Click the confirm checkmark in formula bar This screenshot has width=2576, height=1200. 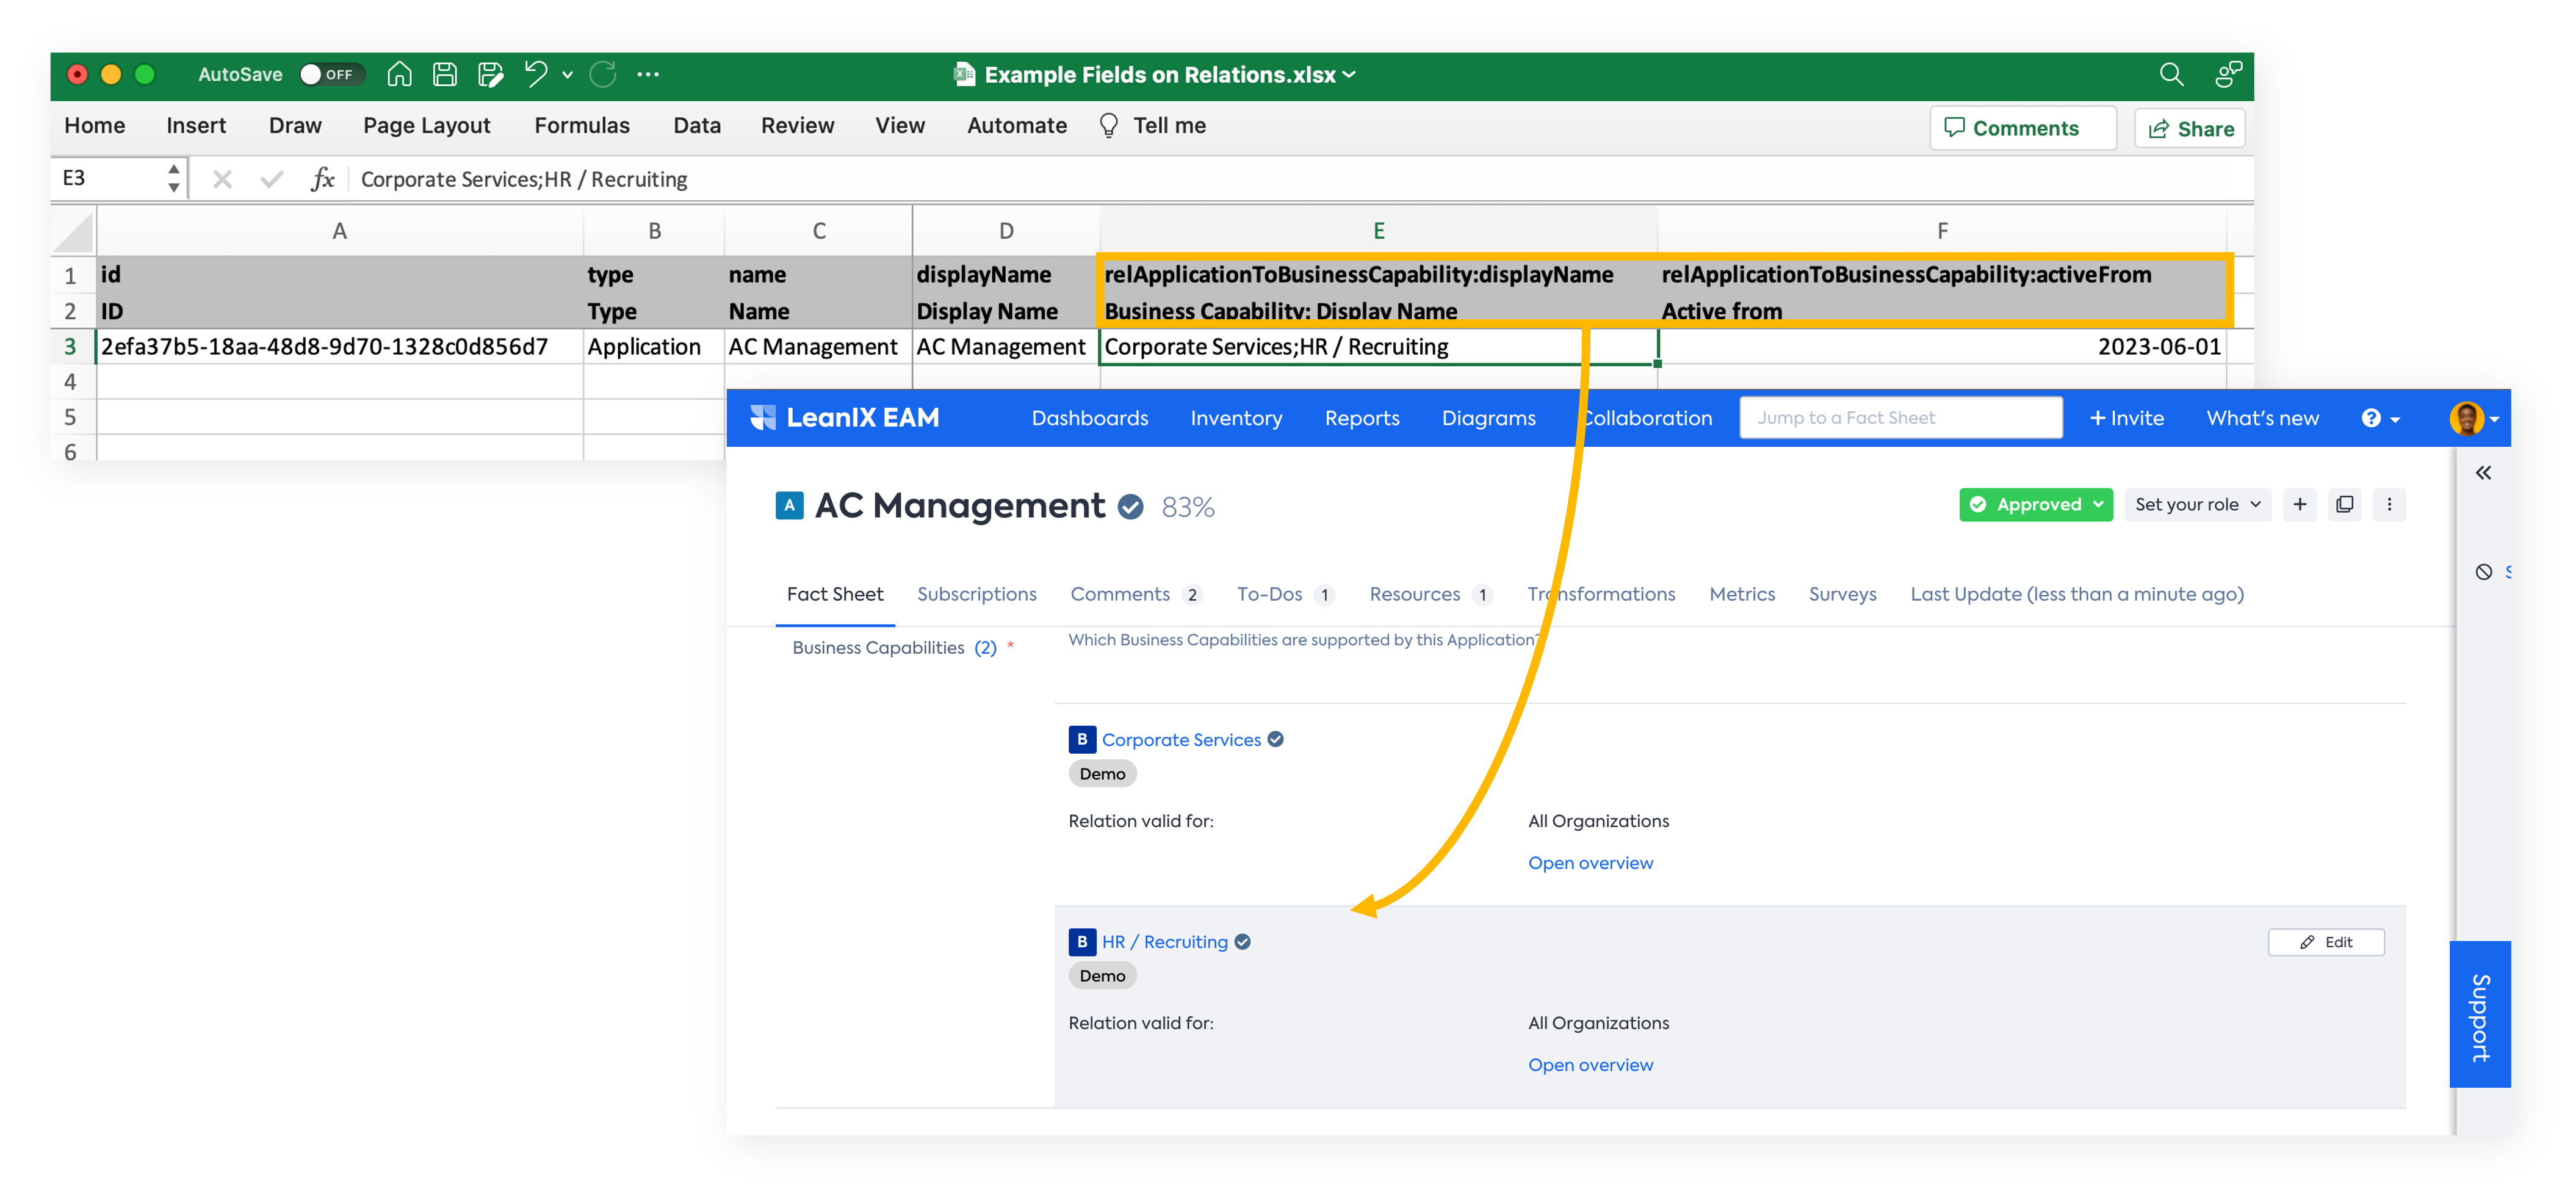[271, 180]
